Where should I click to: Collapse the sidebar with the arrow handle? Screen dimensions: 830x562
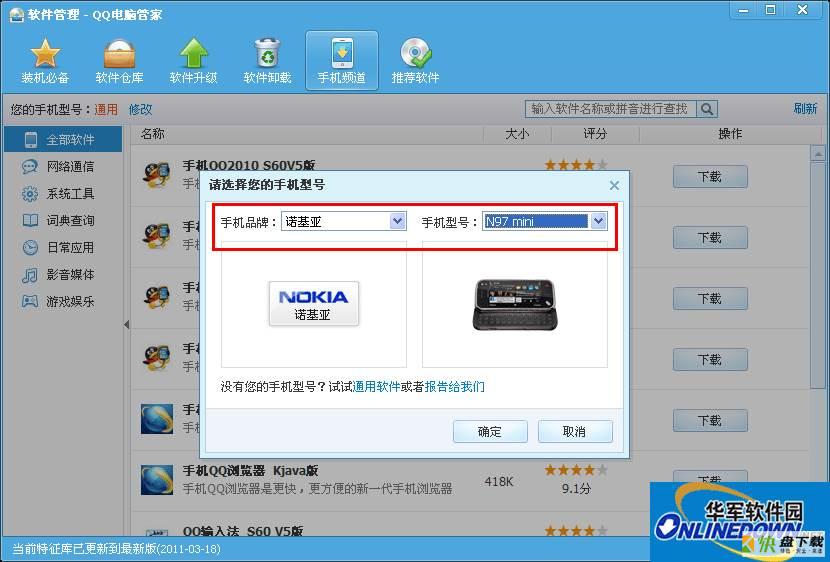tap(127, 324)
